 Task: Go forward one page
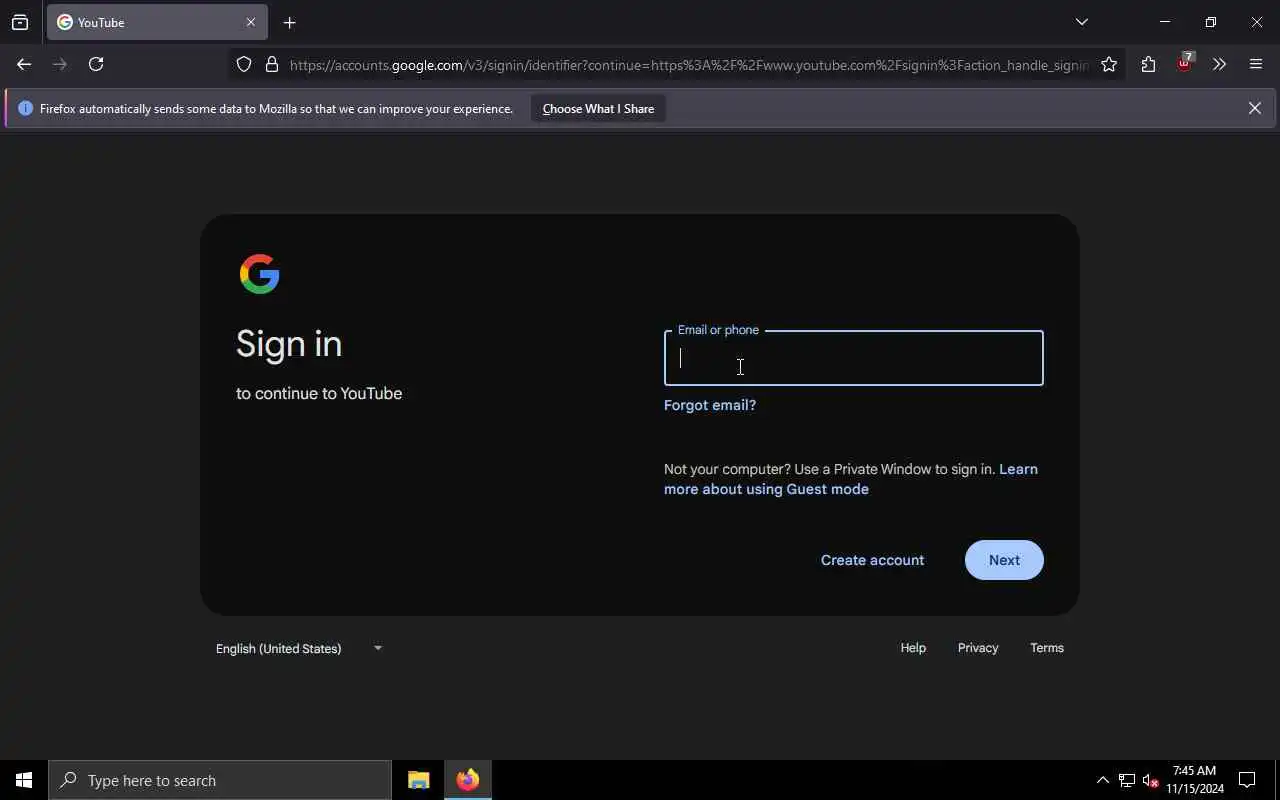(x=60, y=64)
